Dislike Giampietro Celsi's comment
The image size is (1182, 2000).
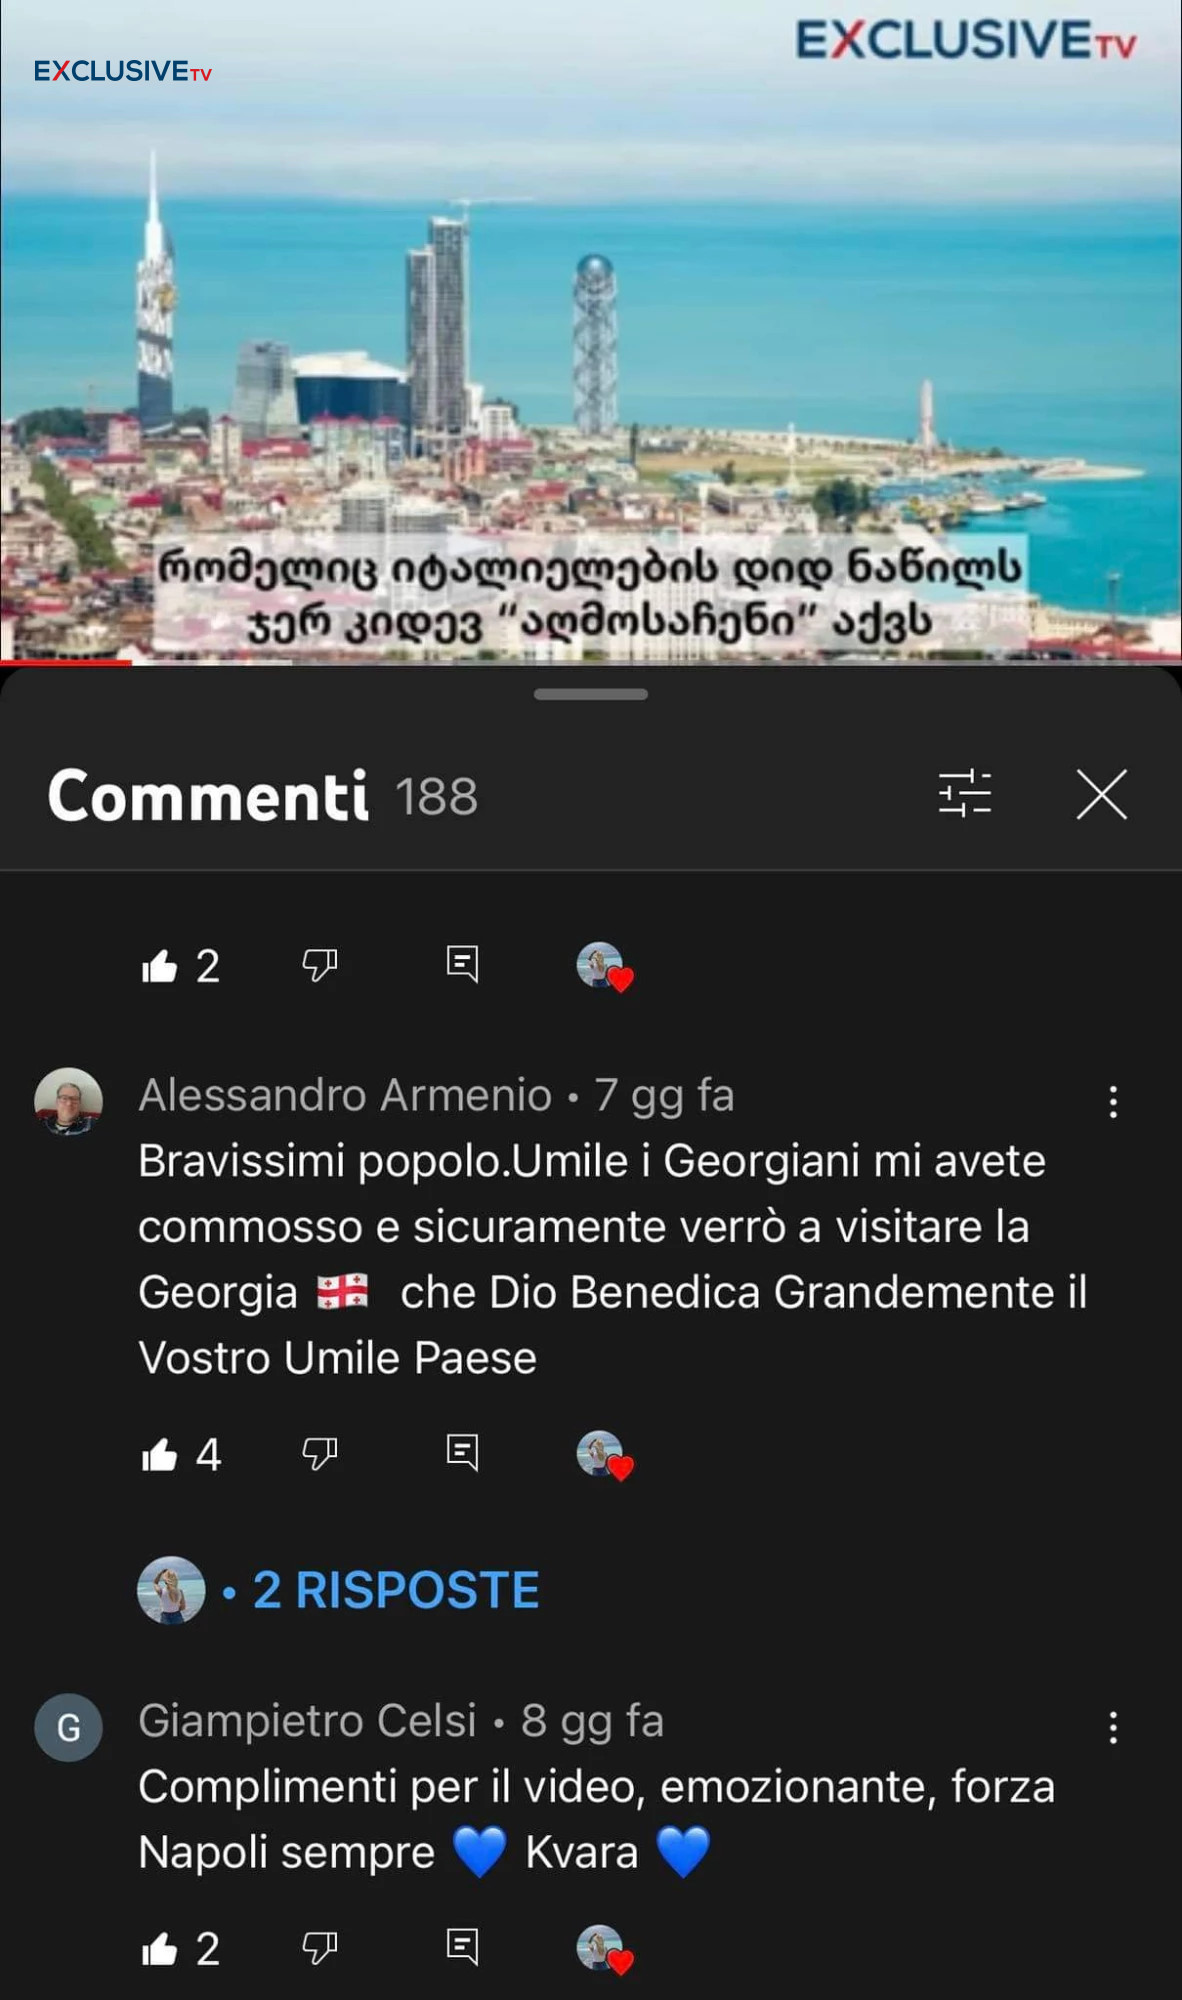pos(320,1948)
